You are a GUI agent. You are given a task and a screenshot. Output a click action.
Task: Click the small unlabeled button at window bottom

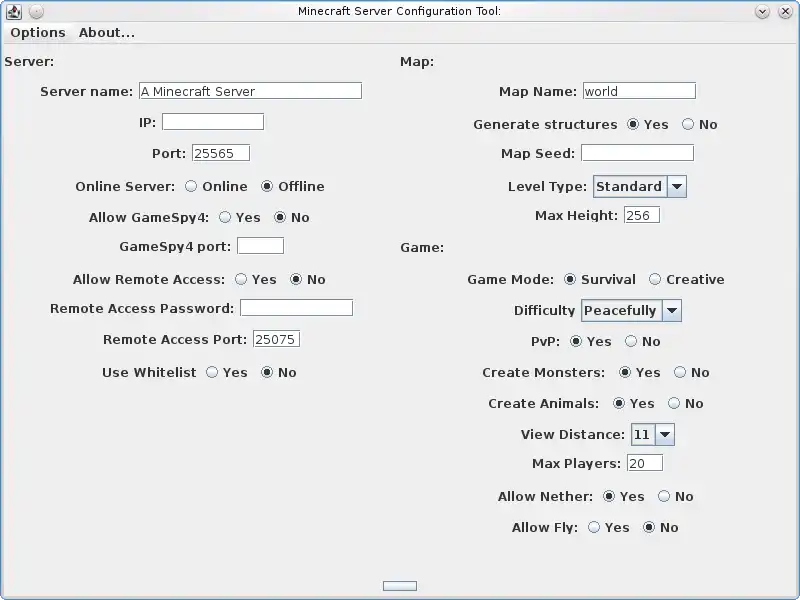coord(400,586)
